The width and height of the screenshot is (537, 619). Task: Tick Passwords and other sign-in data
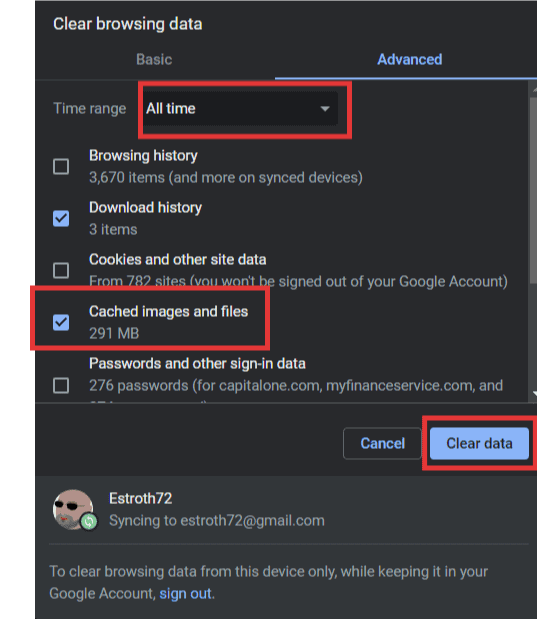pyautogui.click(x=61, y=385)
